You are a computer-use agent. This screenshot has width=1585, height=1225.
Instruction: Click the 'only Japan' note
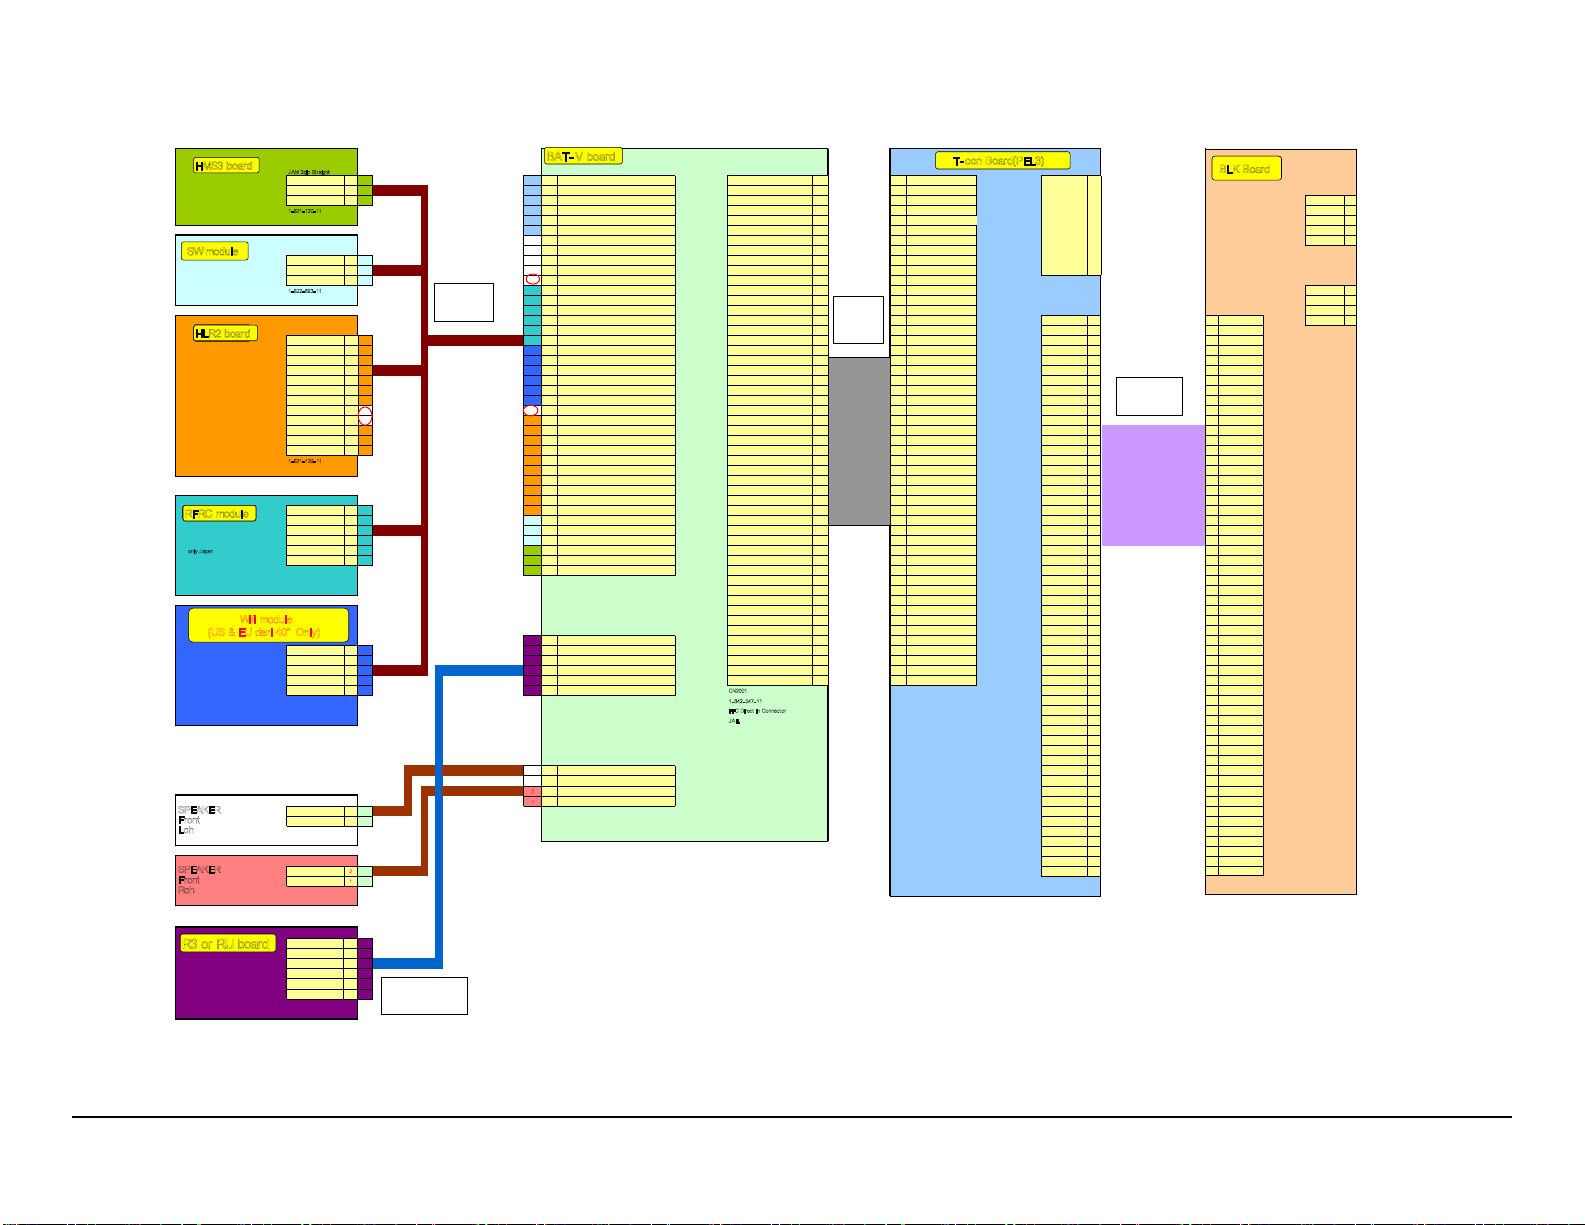[x=200, y=551]
